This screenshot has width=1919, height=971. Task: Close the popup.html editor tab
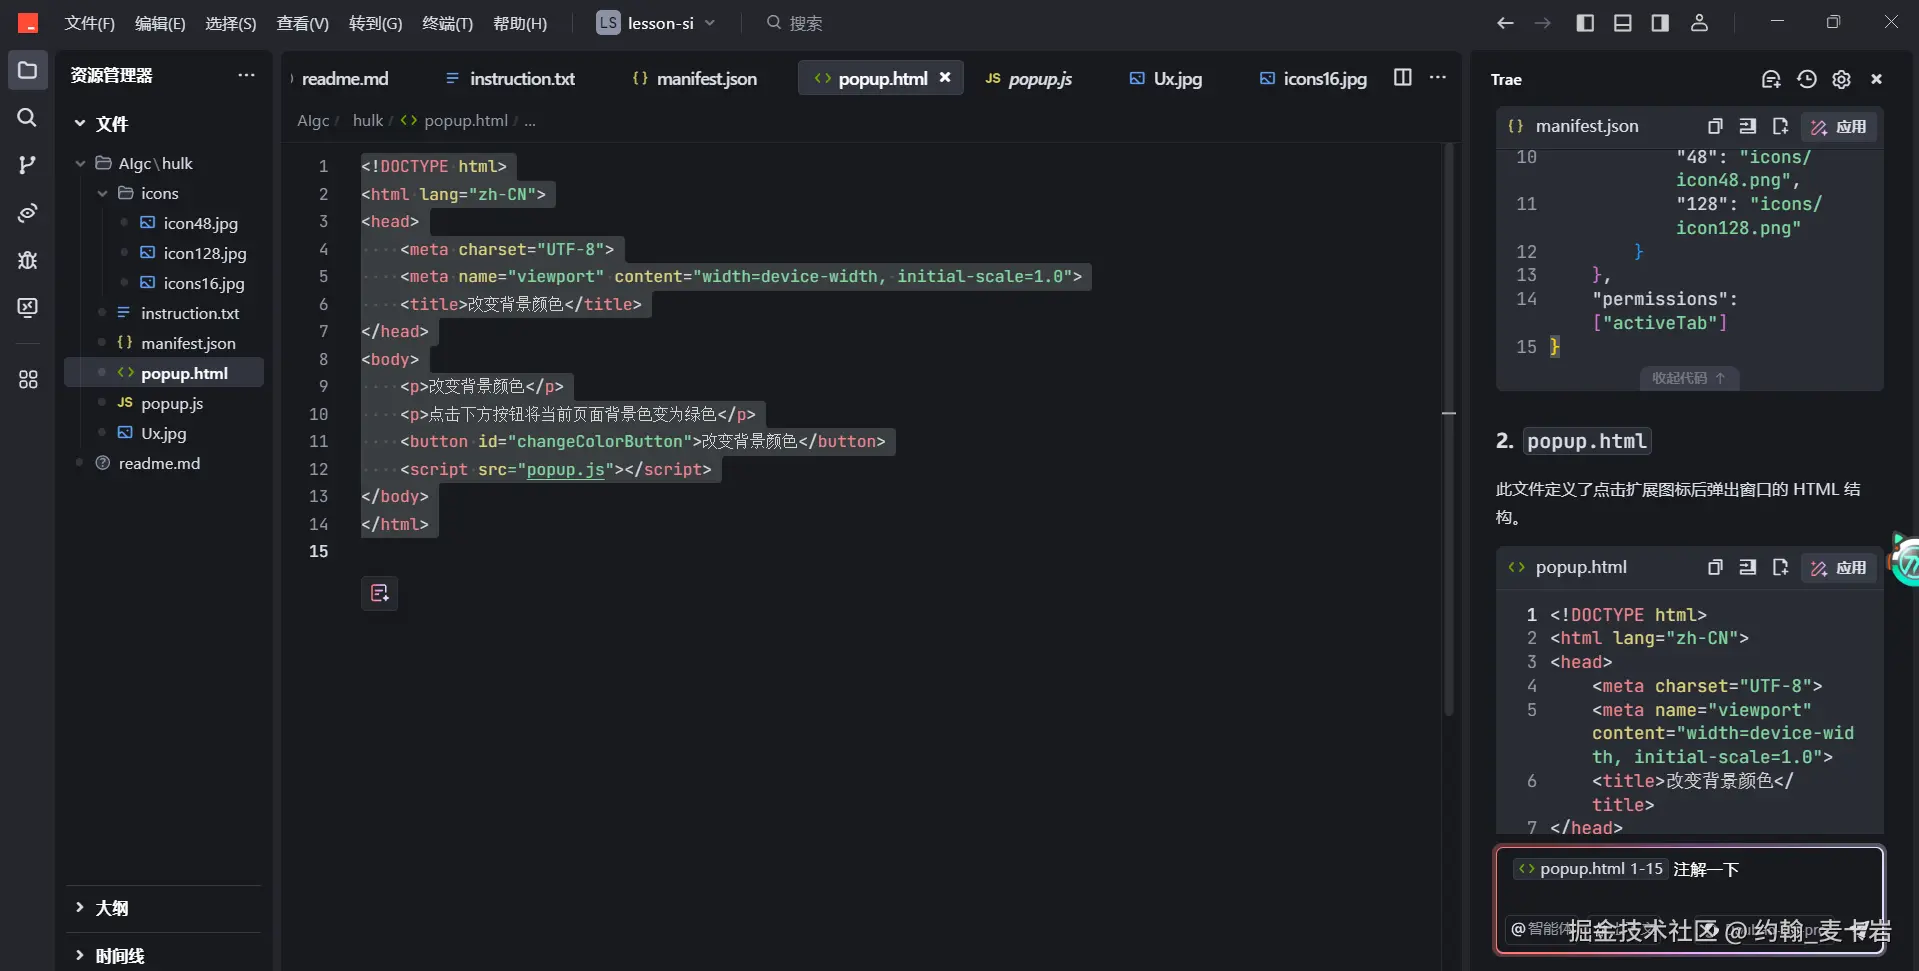[x=945, y=77]
